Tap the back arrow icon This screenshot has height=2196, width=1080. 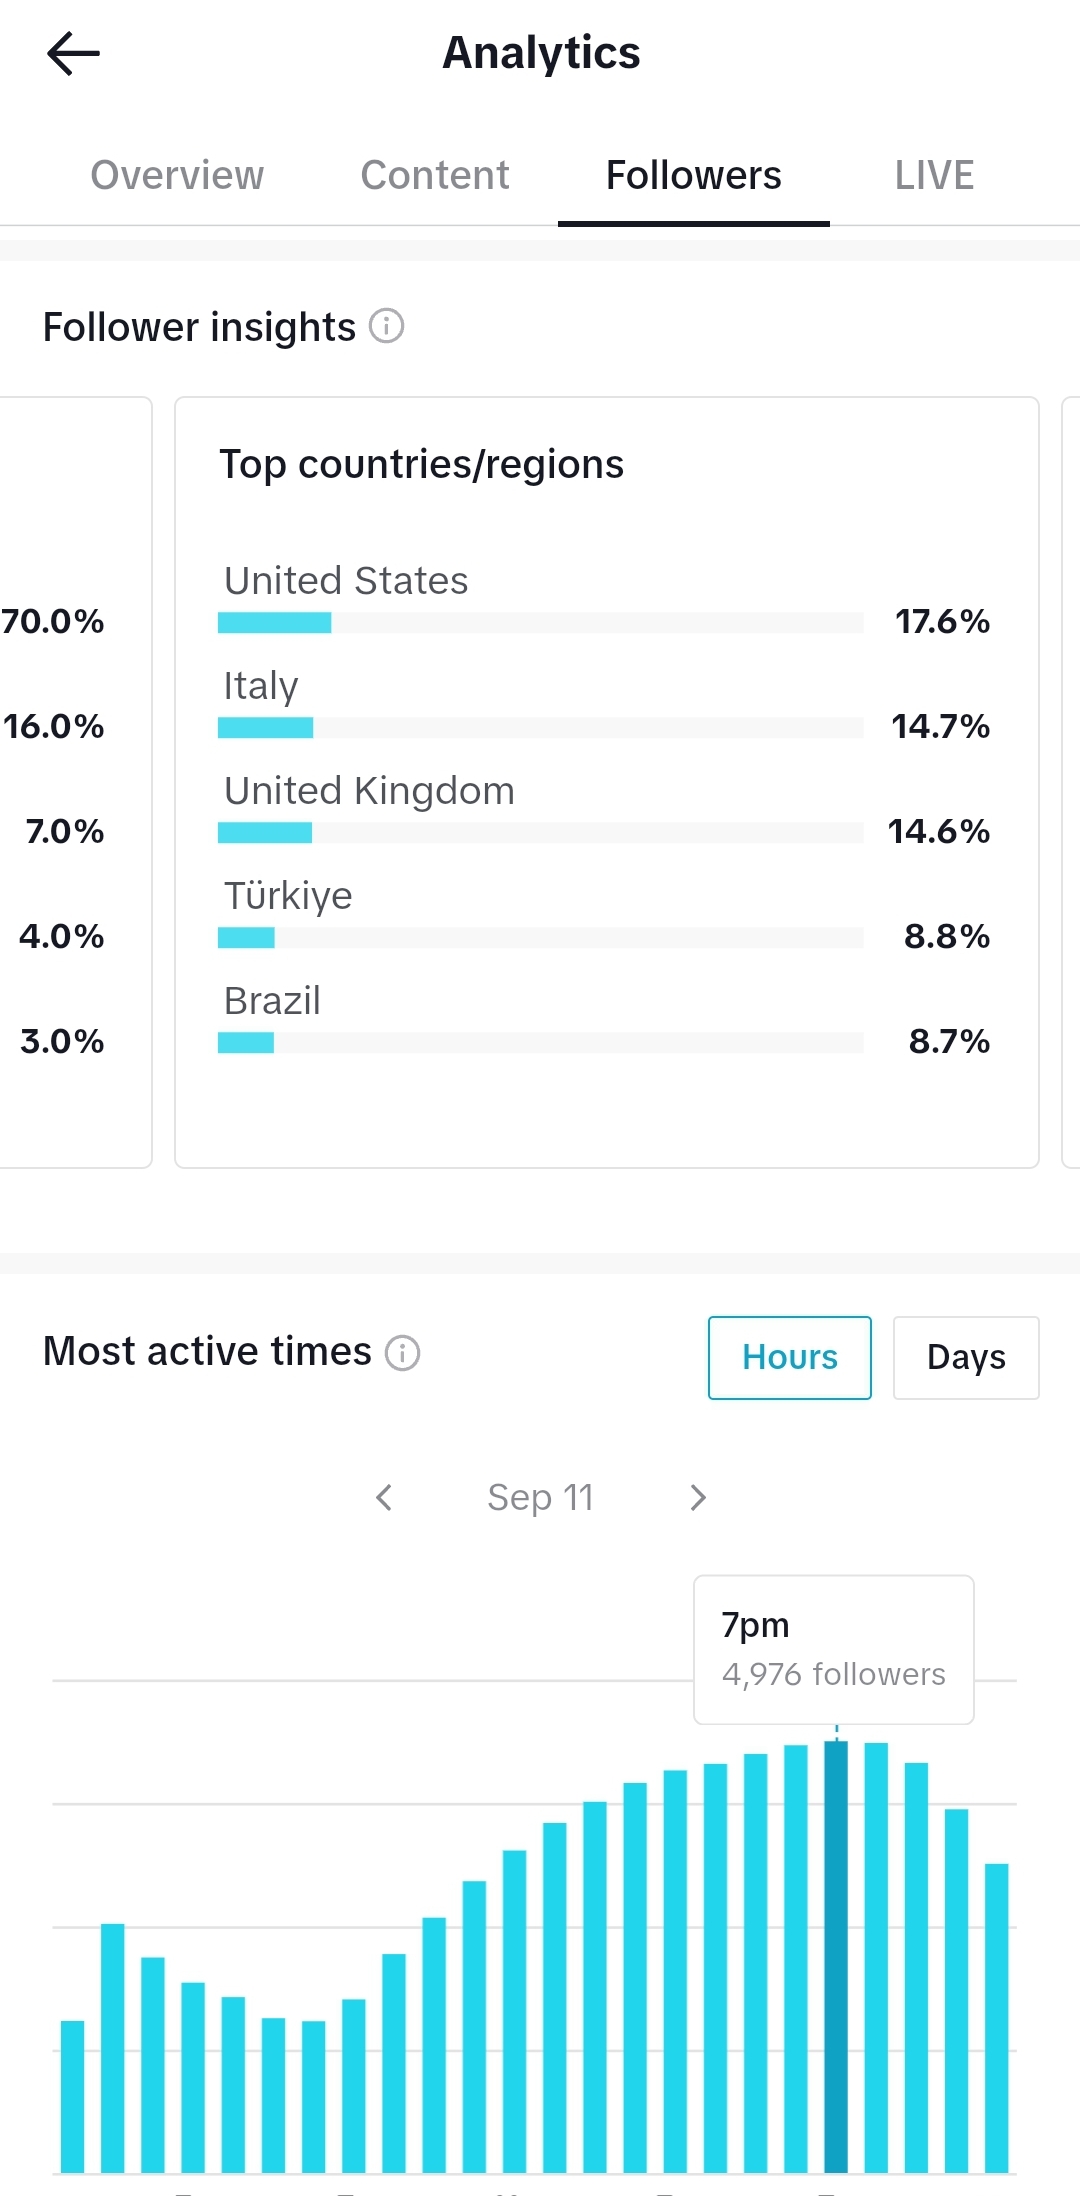(73, 53)
